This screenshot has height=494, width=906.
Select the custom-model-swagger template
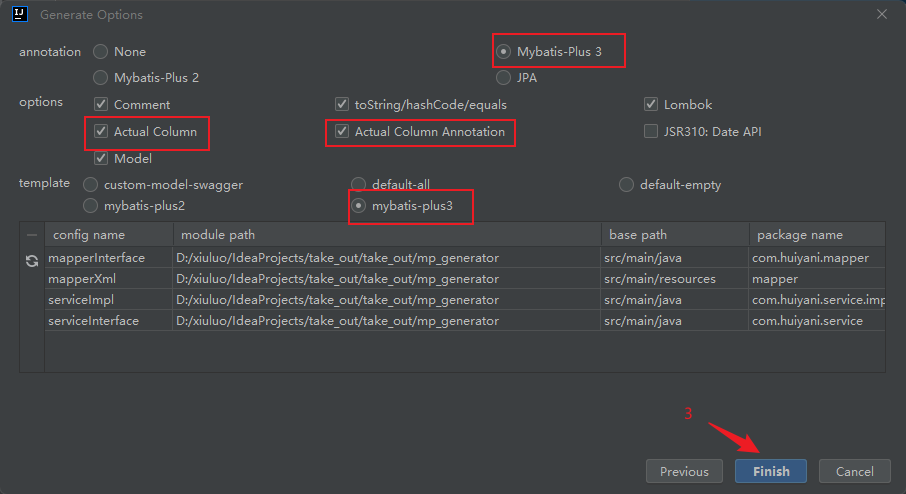(91, 184)
